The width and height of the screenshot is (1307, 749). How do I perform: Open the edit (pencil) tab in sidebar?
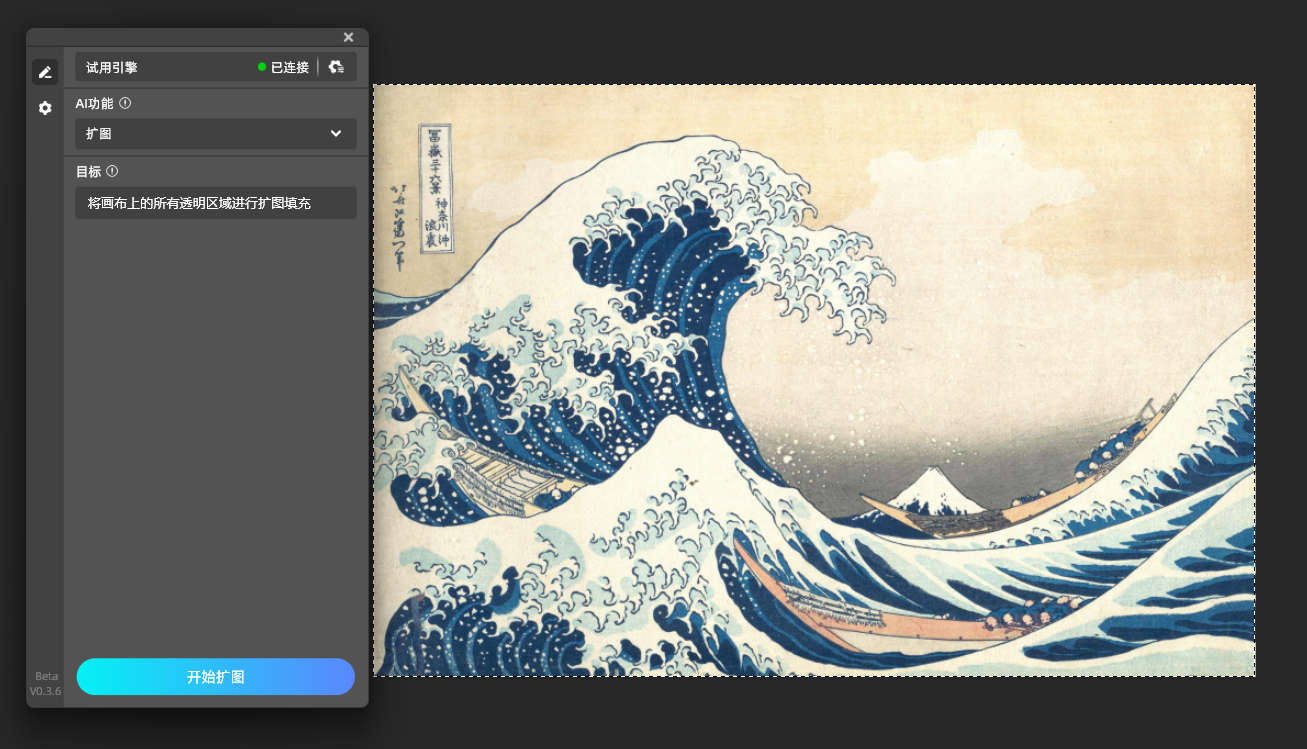point(45,72)
